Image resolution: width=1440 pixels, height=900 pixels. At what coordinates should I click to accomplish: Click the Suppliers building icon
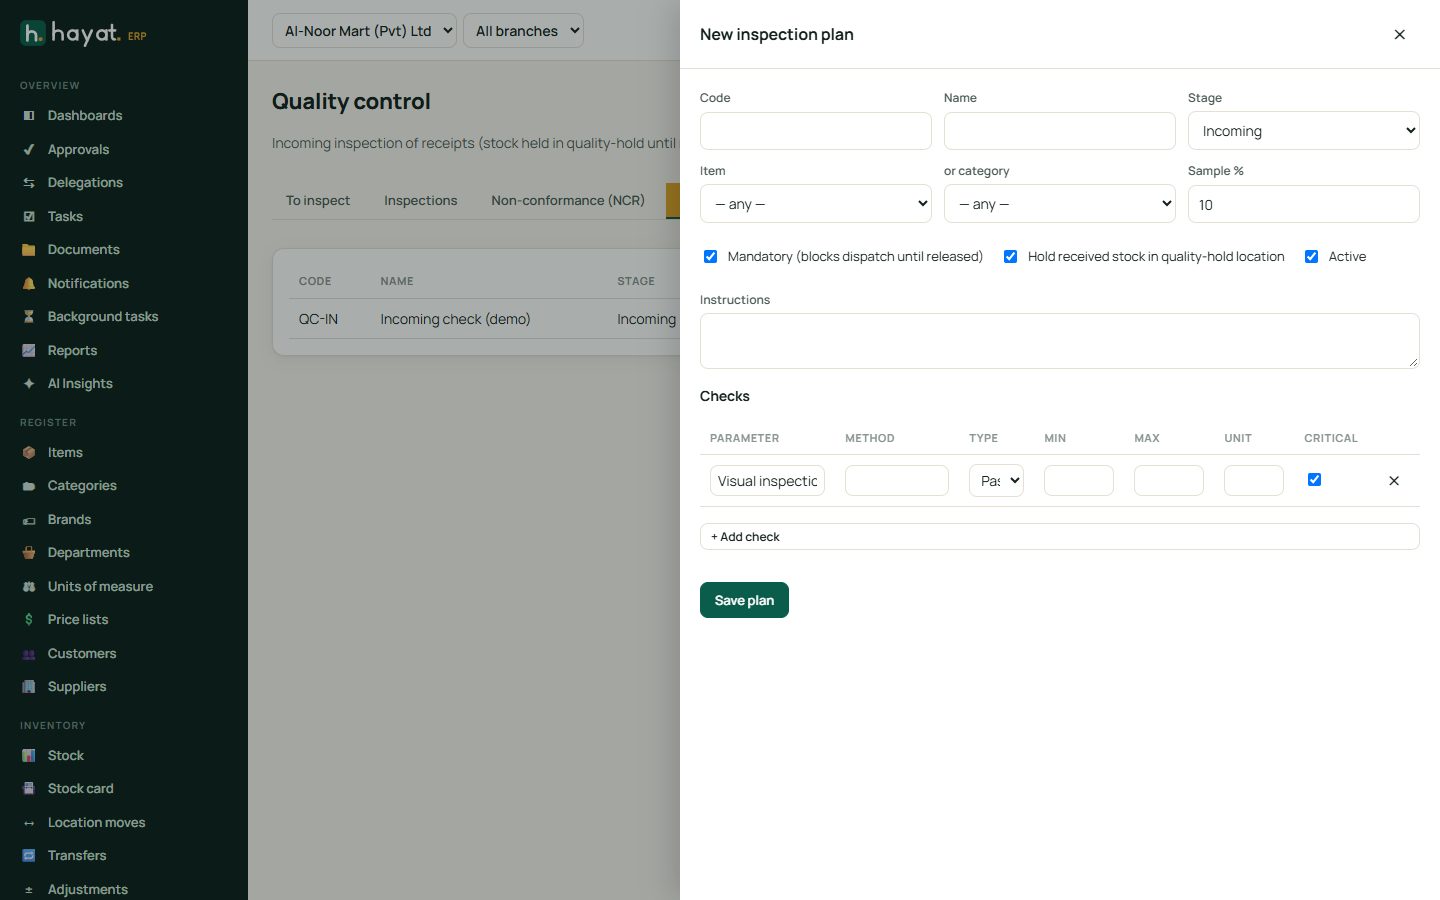pyautogui.click(x=29, y=687)
